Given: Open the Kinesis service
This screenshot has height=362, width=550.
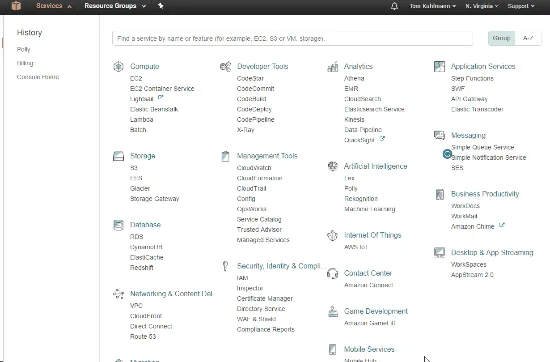Looking at the screenshot, I should click(354, 119).
